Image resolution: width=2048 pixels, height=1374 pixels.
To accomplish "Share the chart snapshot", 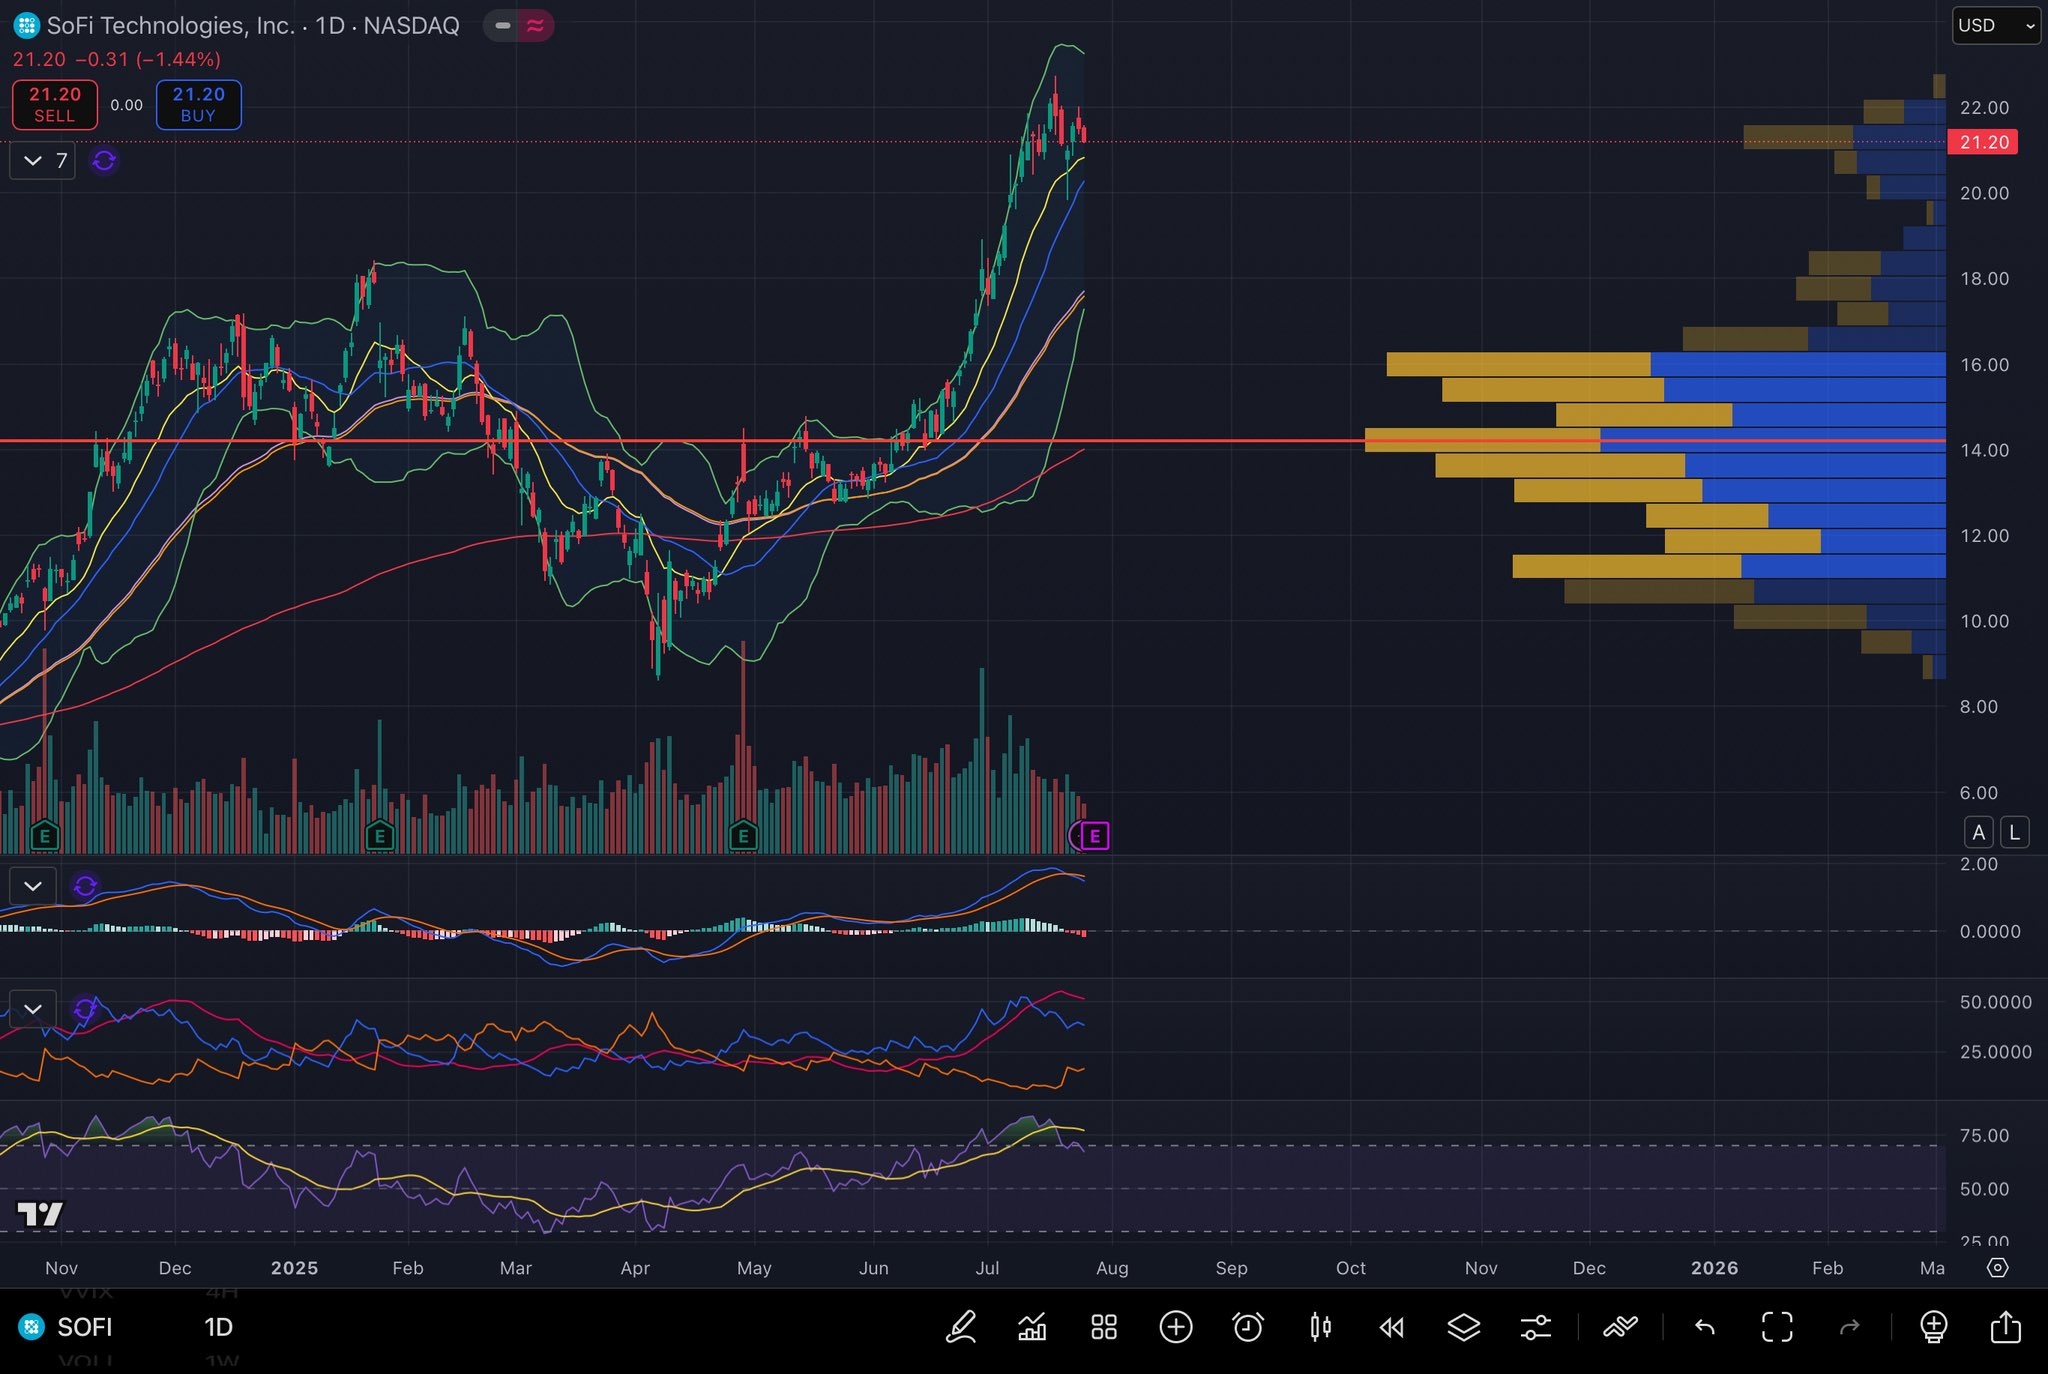I will click(2005, 1327).
